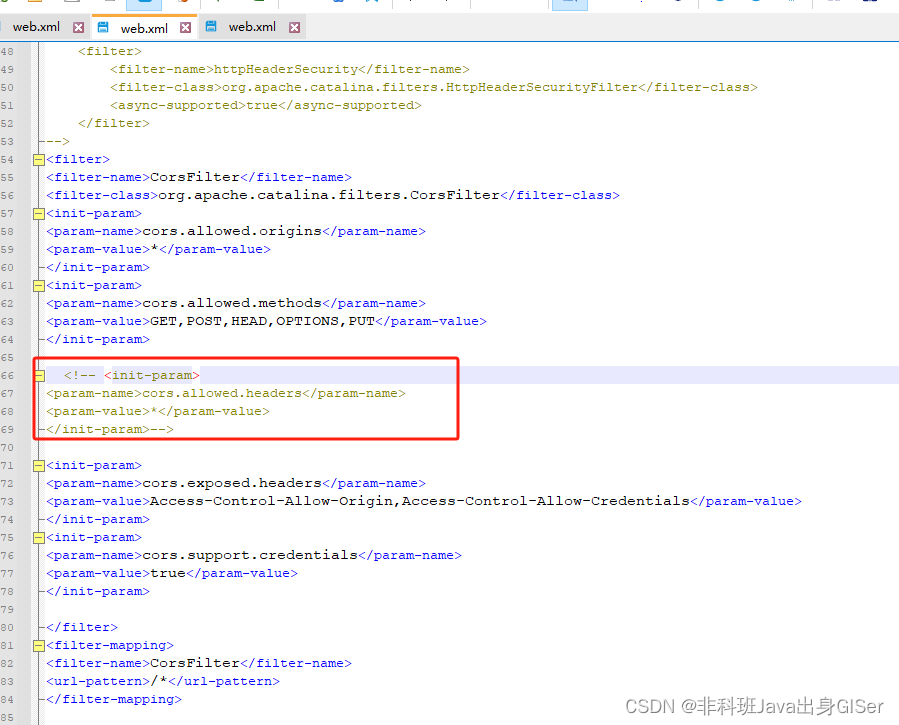Collapse the init-param block at line 71
899x725 pixels.
(38, 465)
